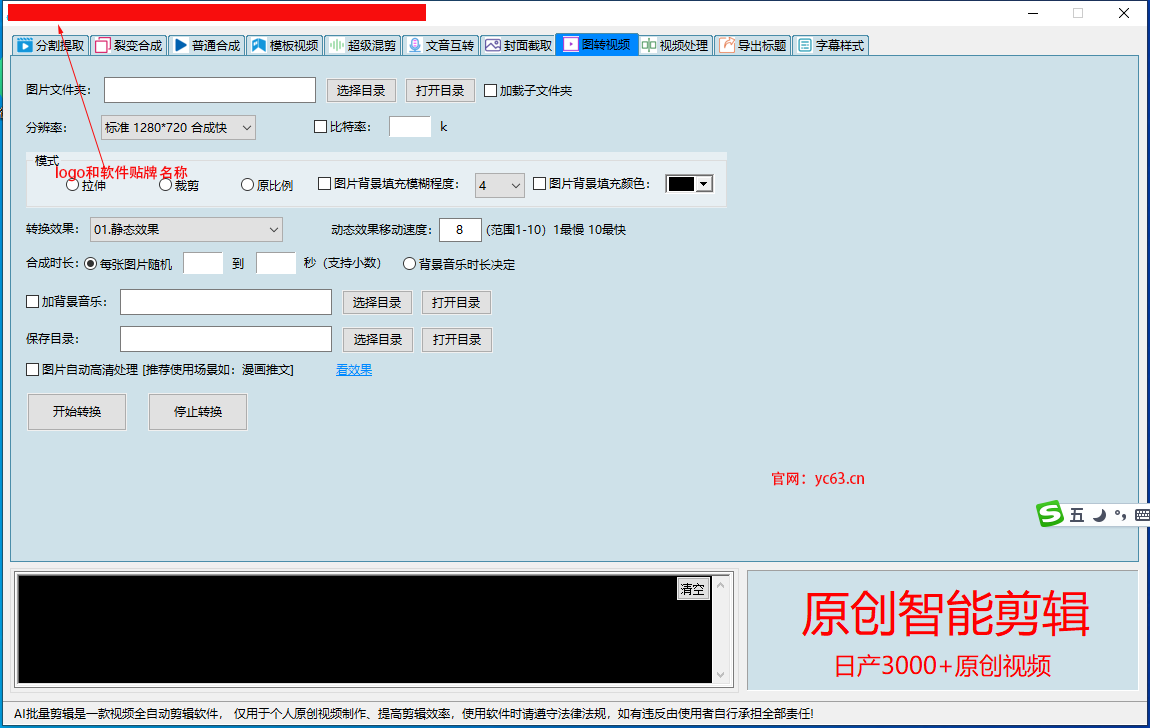Click the 动态效果移动速度 field showing 8
The width and height of the screenshot is (1150, 728).
tap(460, 229)
